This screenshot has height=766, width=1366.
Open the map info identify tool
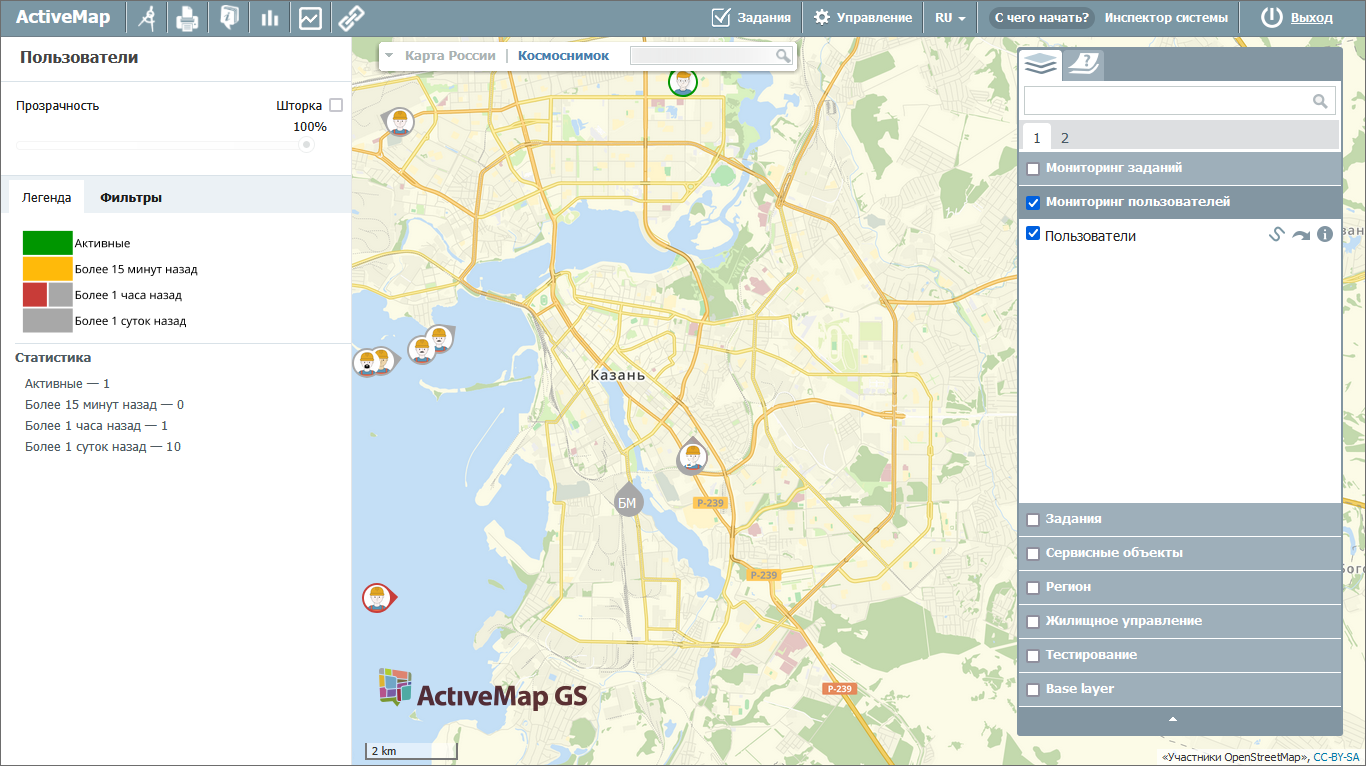pyautogui.click(x=228, y=17)
